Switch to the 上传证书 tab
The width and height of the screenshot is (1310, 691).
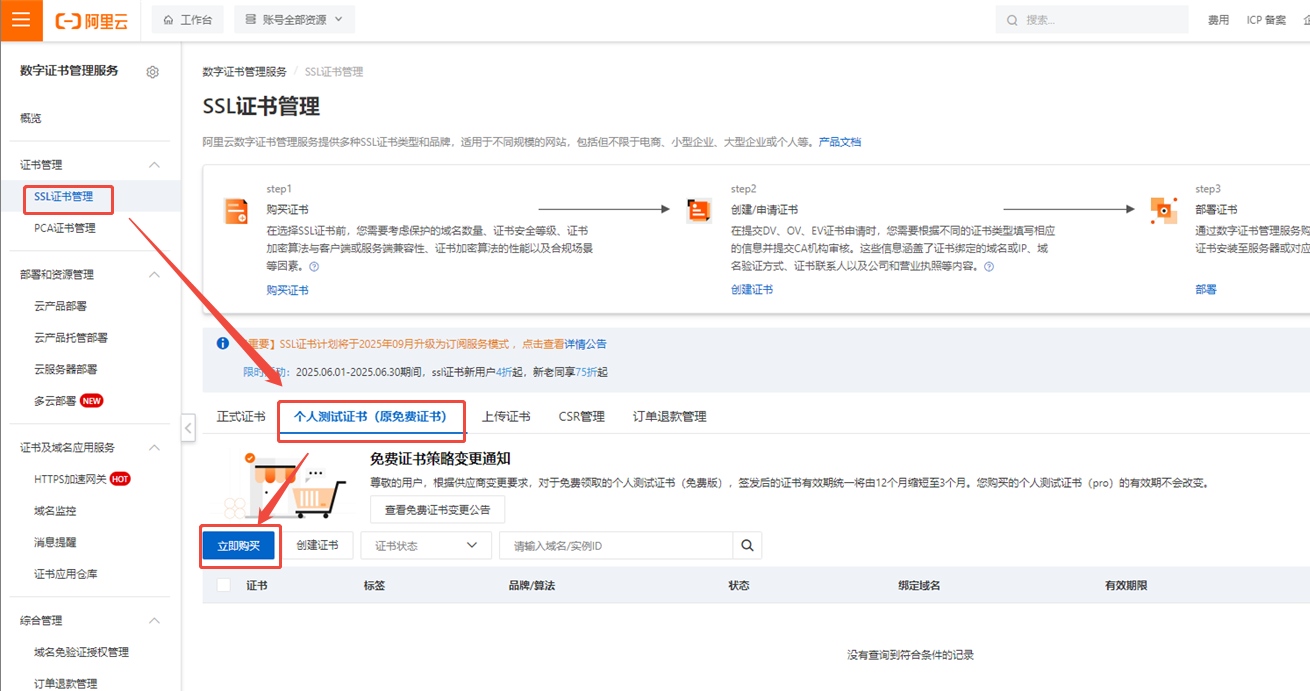(x=506, y=417)
